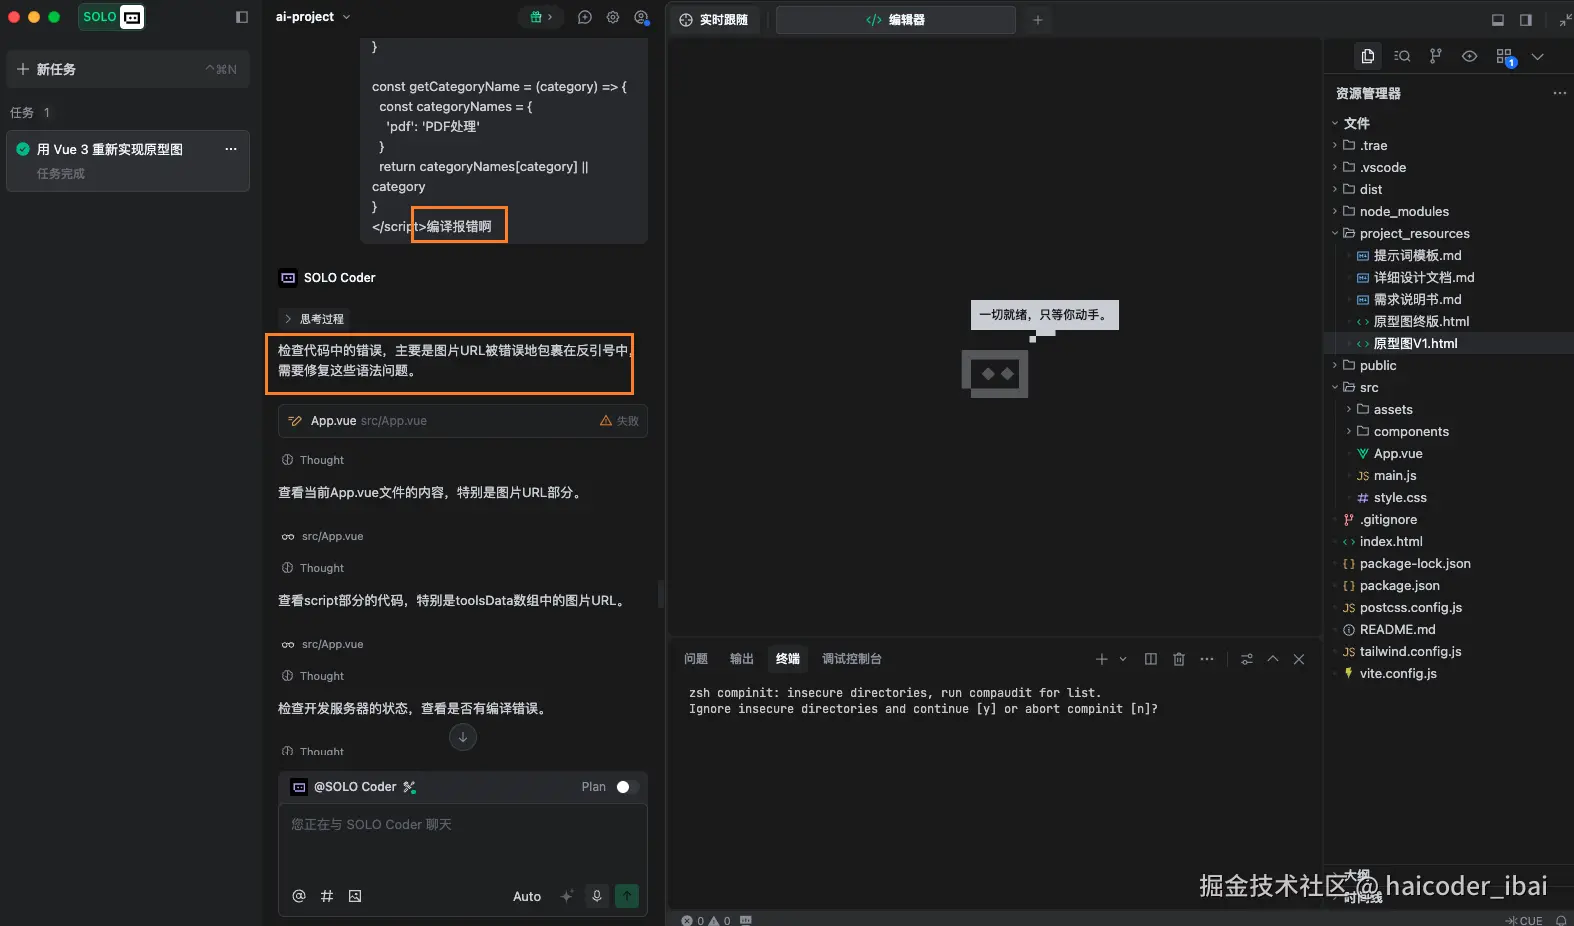Toggle the SOLO mode switch
Viewport: 1574px width, 926px height.
[111, 17]
